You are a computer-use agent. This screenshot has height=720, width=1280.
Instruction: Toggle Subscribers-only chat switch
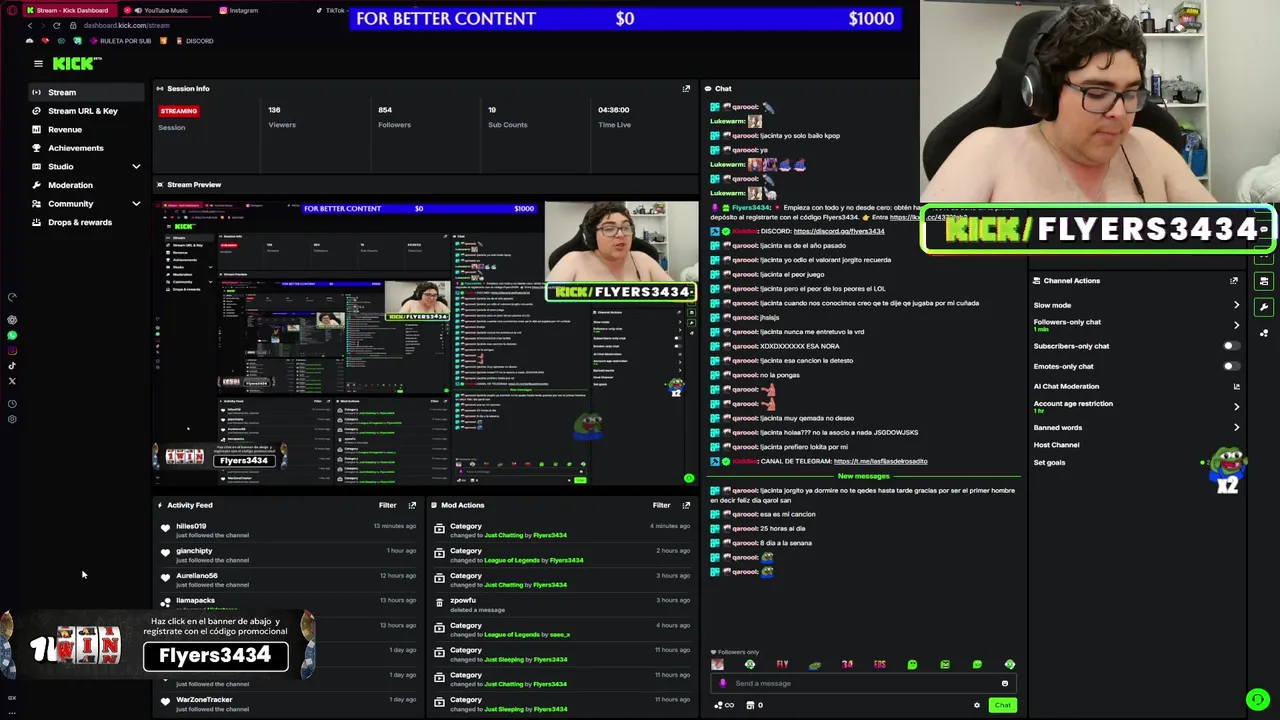1230,346
